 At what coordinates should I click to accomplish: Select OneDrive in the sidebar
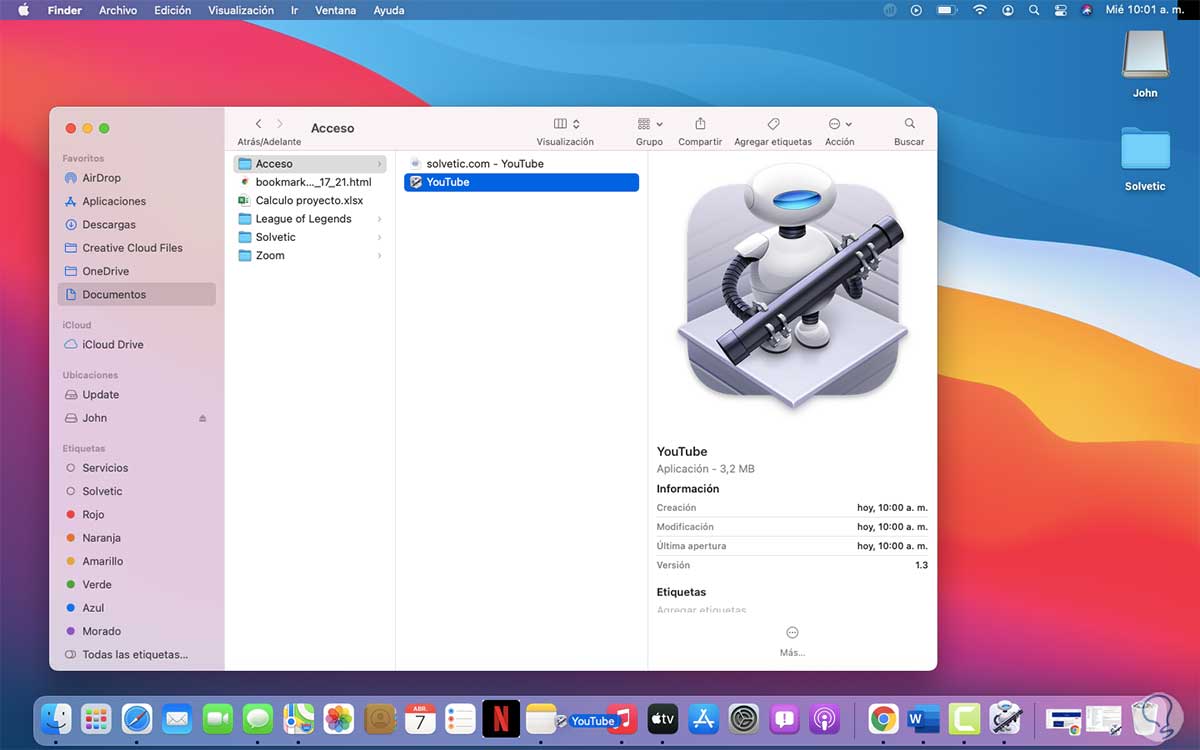click(136, 271)
